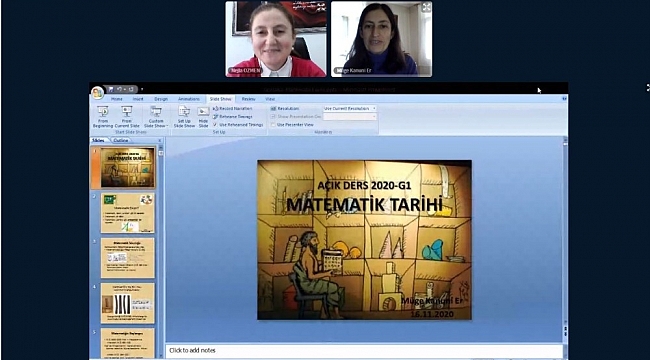This screenshot has width=650, height=360.
Task: Click the Resolution label icon in Monitors group
Action: [x=273, y=108]
